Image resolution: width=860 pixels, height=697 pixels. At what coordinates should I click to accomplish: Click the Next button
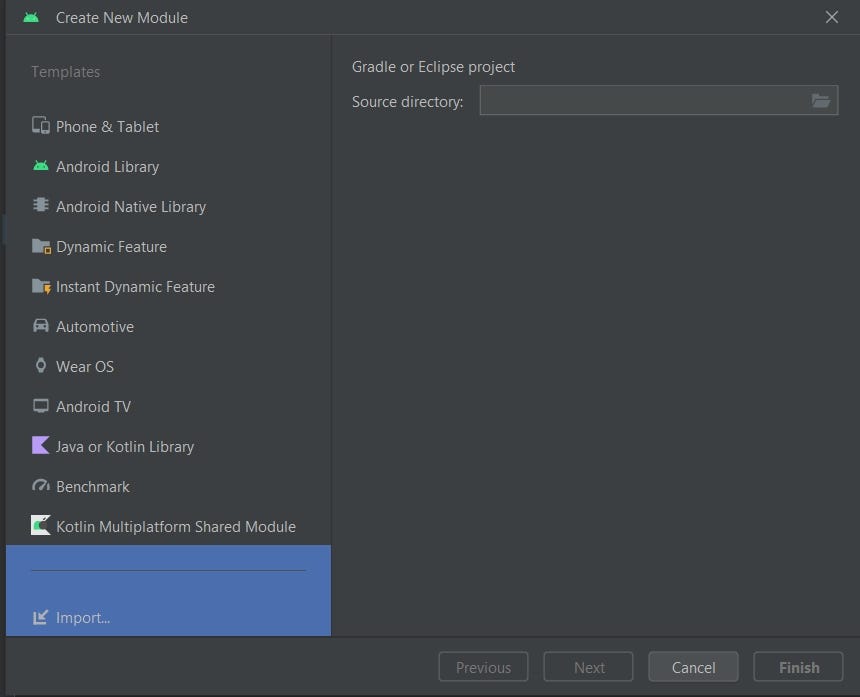pos(589,667)
